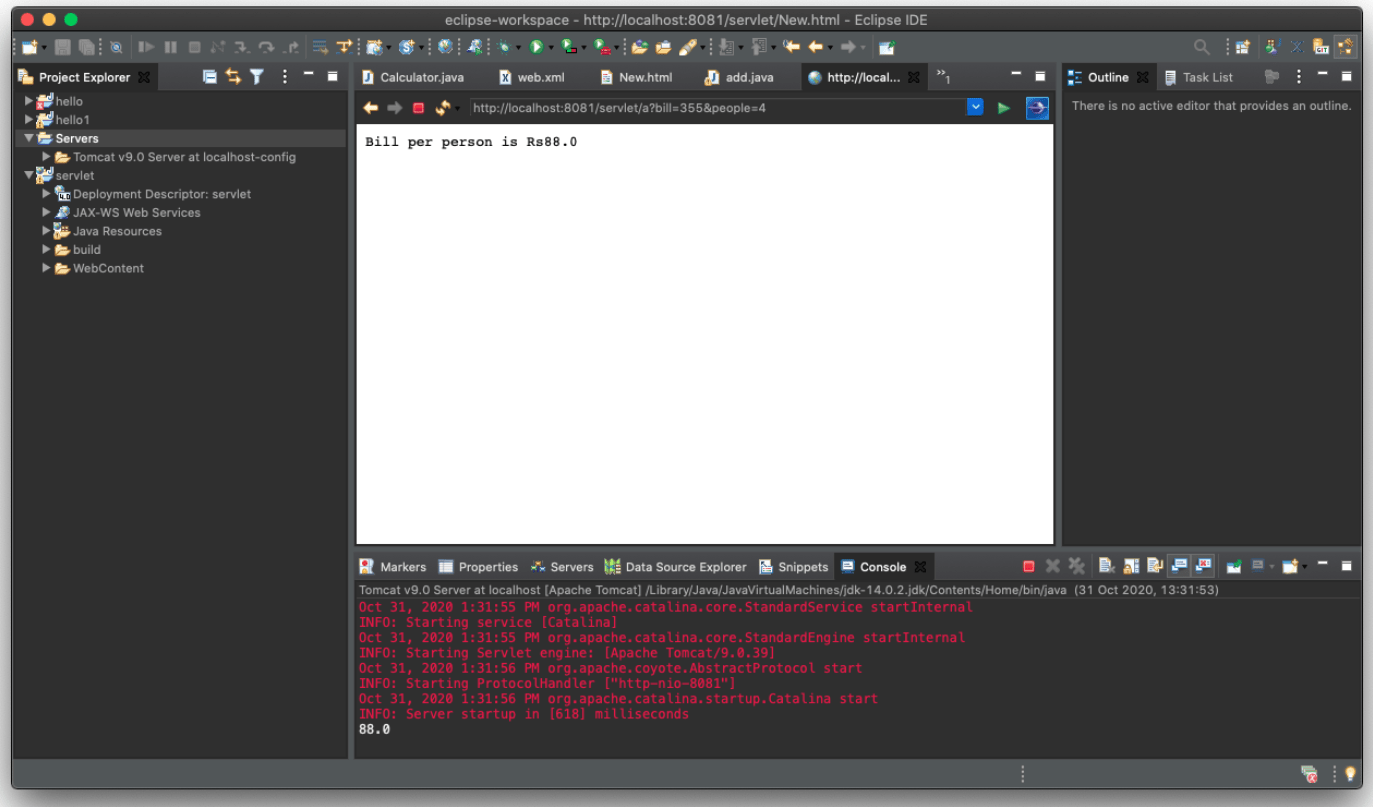
Task: Open the Project Explorer filter funnel icon
Action: point(257,77)
